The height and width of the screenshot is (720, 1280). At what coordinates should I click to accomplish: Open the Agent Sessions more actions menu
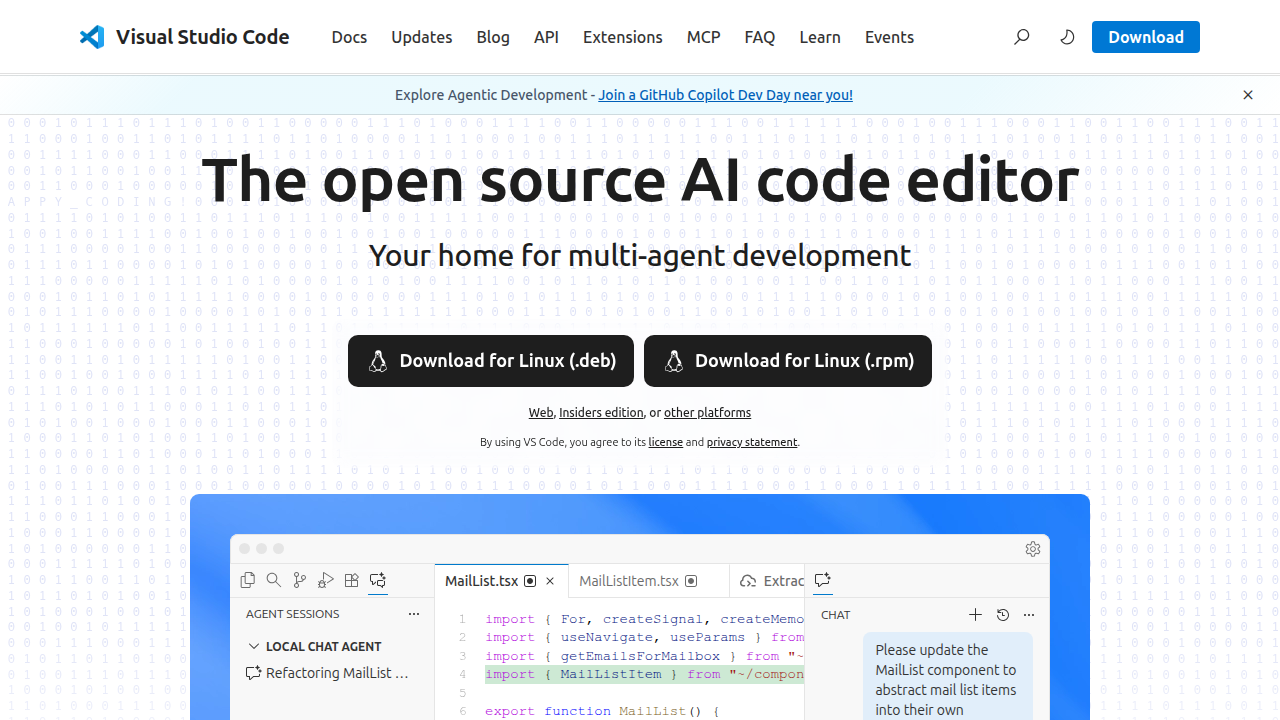pos(414,613)
